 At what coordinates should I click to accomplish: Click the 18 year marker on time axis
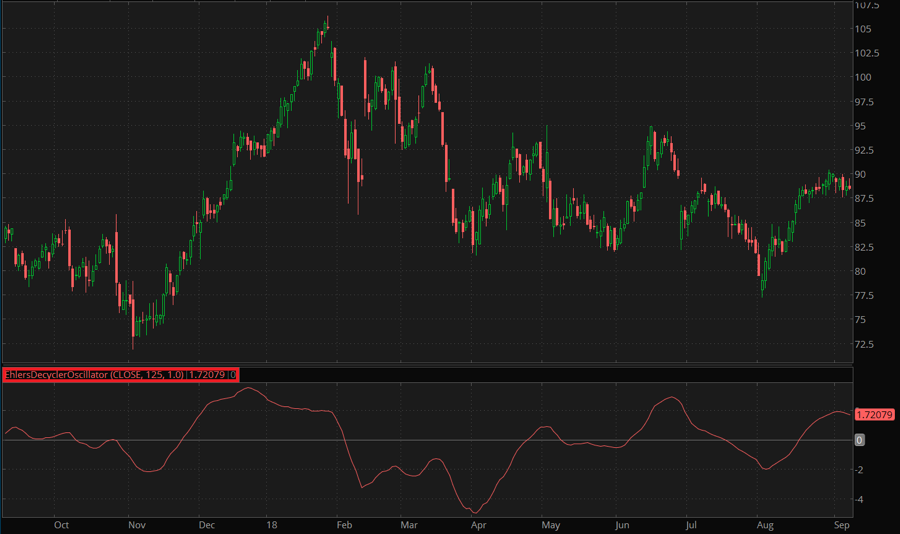(272, 523)
